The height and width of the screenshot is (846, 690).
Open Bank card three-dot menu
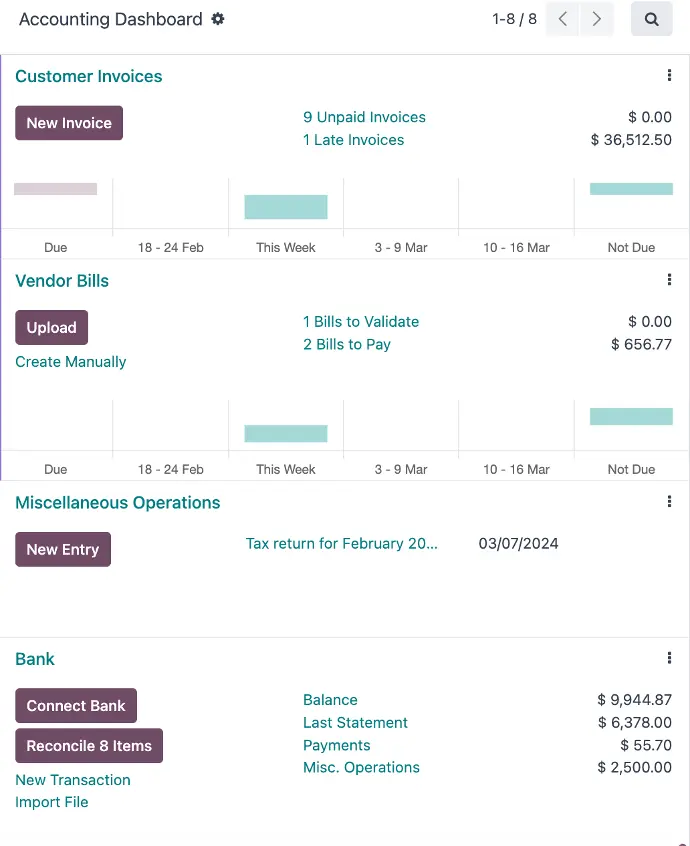point(669,658)
